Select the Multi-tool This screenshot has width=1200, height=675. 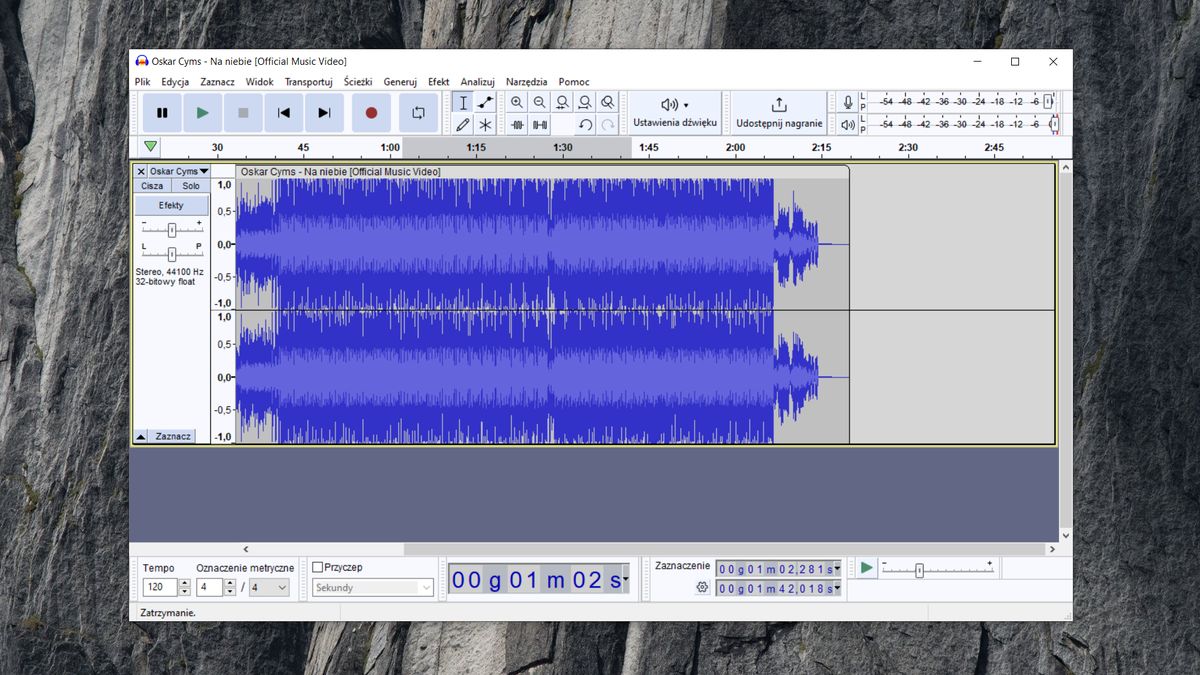(485, 124)
